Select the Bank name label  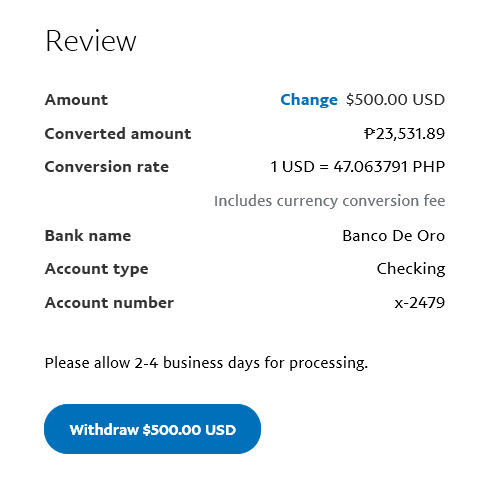pyautogui.click(x=88, y=236)
